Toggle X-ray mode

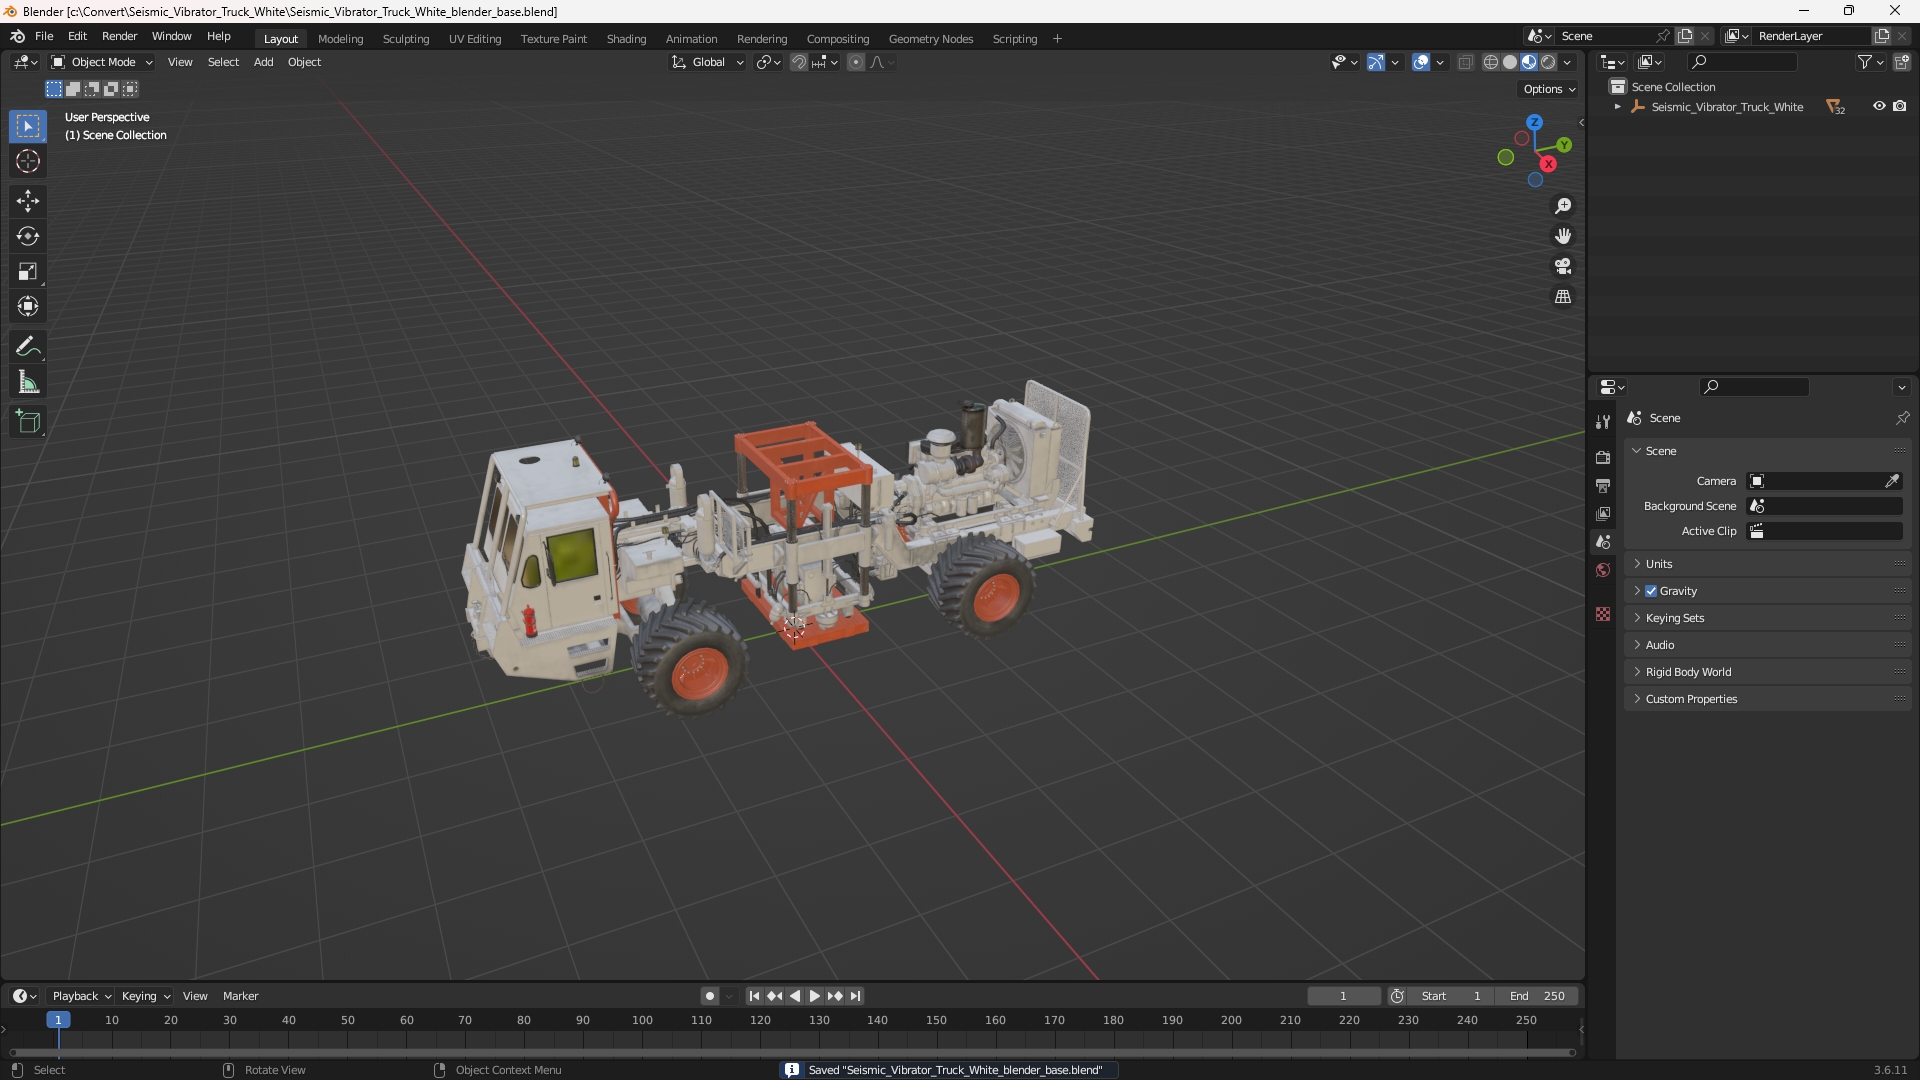[x=1465, y=62]
